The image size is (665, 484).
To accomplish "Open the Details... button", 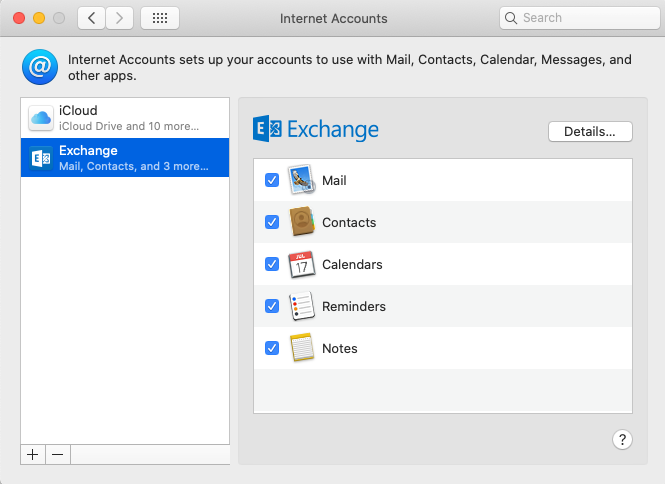I will click(x=590, y=131).
